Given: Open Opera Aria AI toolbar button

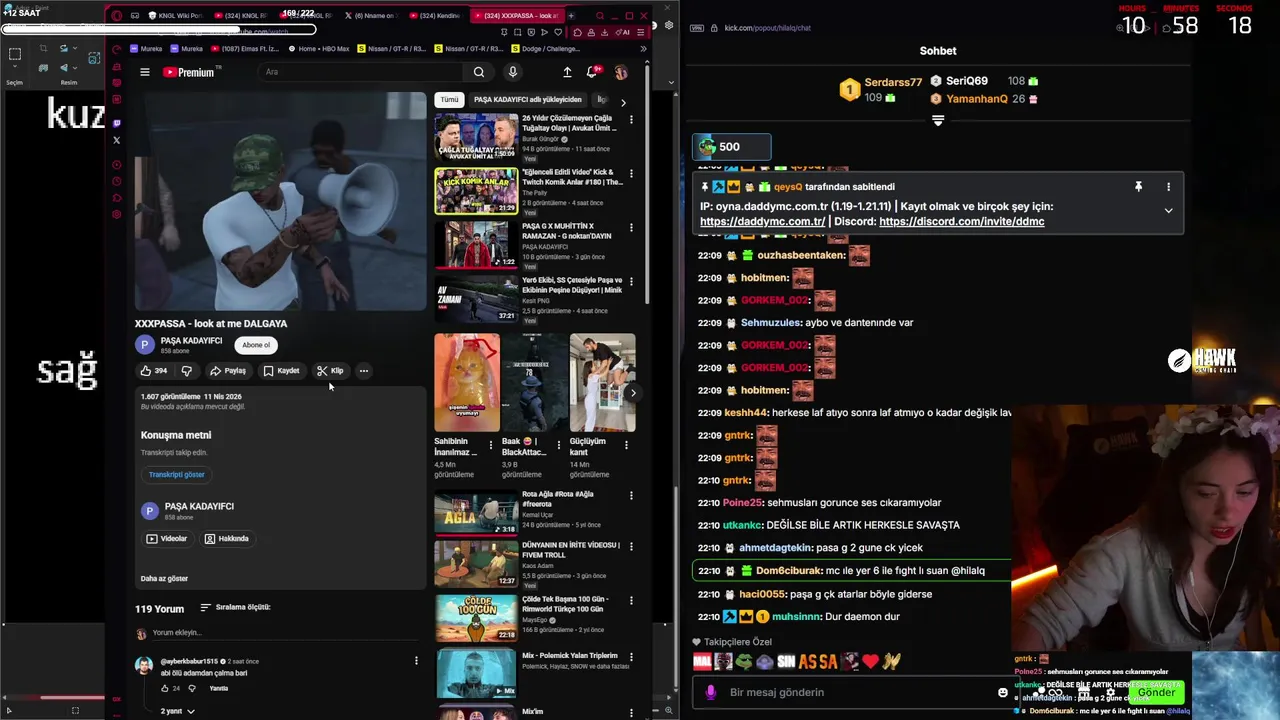Looking at the screenshot, I should coord(622,32).
